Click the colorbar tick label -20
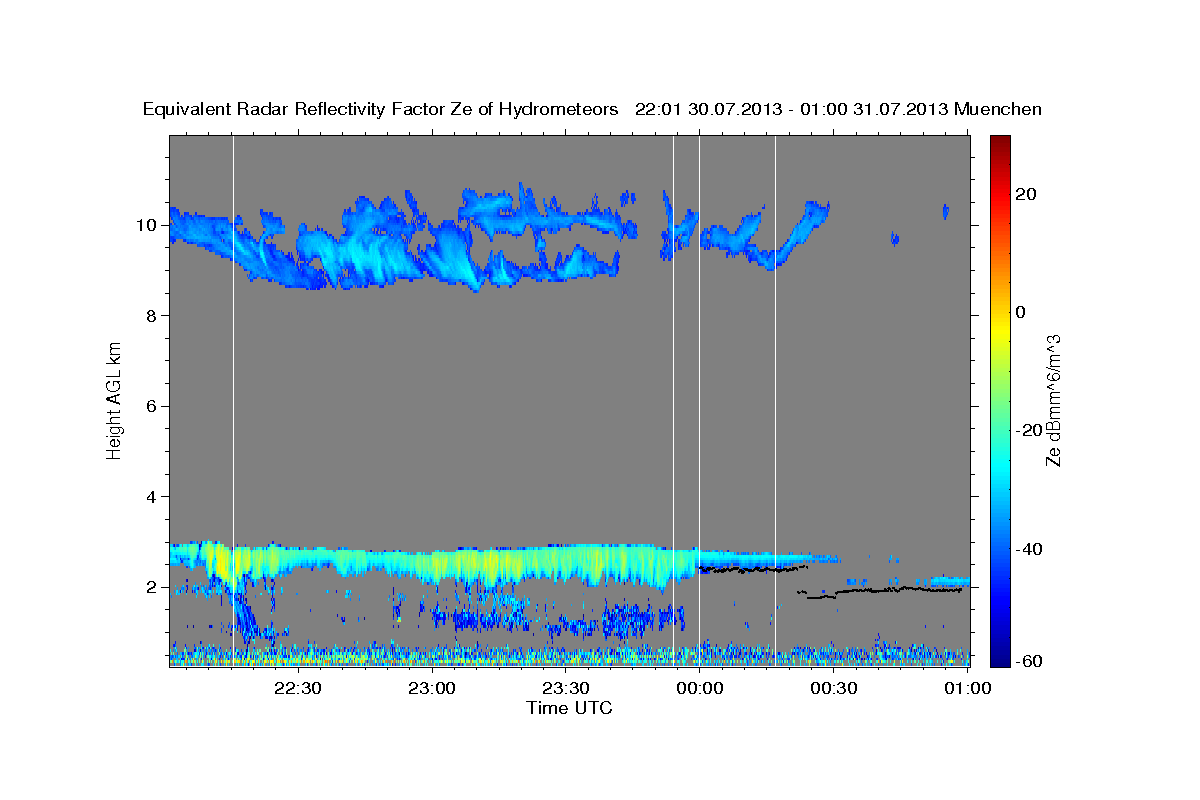The image size is (1200, 800). 1028,430
